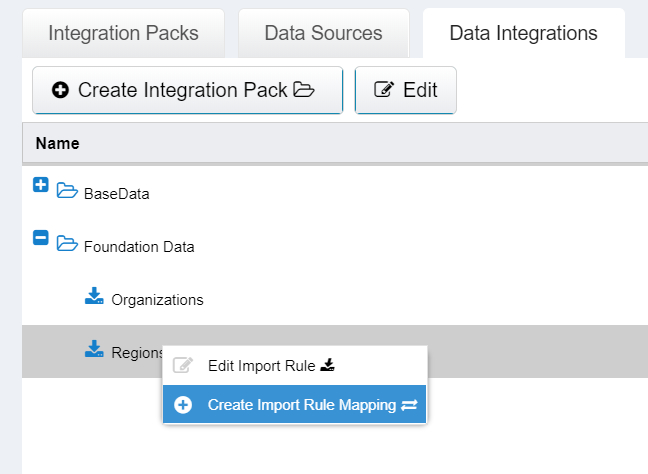
Task: Click the Regions import rule icon
Action: pyautogui.click(x=94, y=348)
